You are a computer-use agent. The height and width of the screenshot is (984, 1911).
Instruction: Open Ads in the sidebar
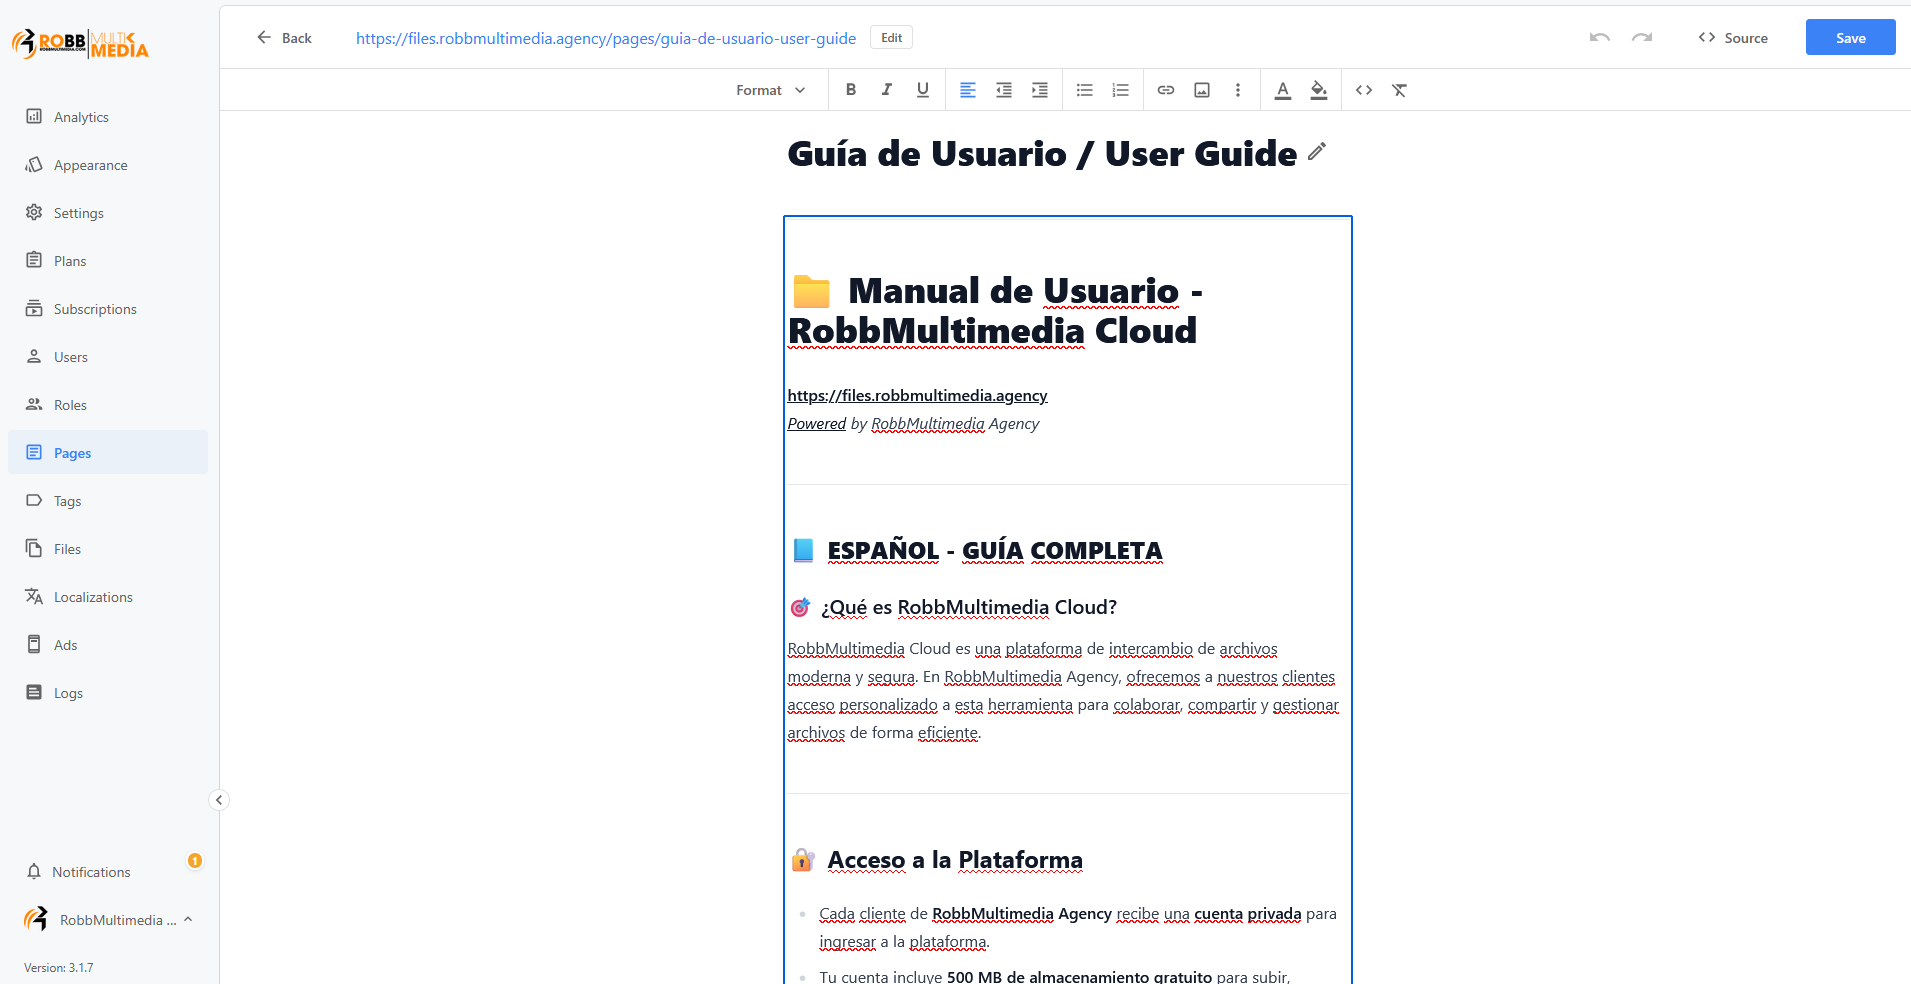point(108,645)
